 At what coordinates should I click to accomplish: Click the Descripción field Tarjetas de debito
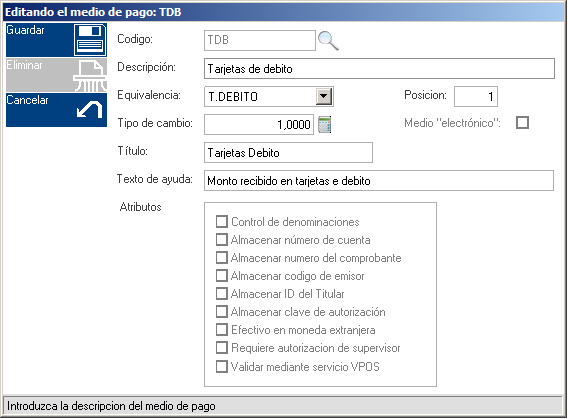[x=379, y=68]
